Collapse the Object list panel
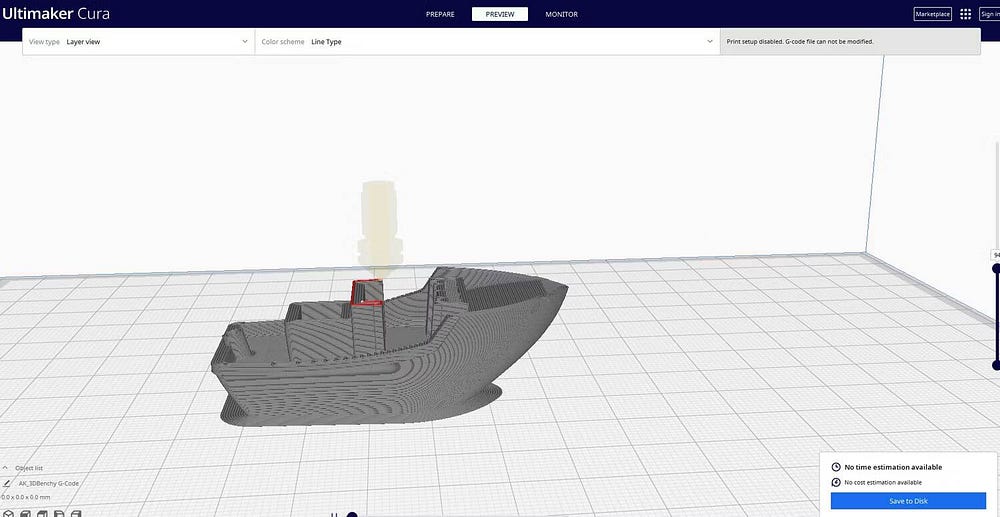 pos(7,468)
